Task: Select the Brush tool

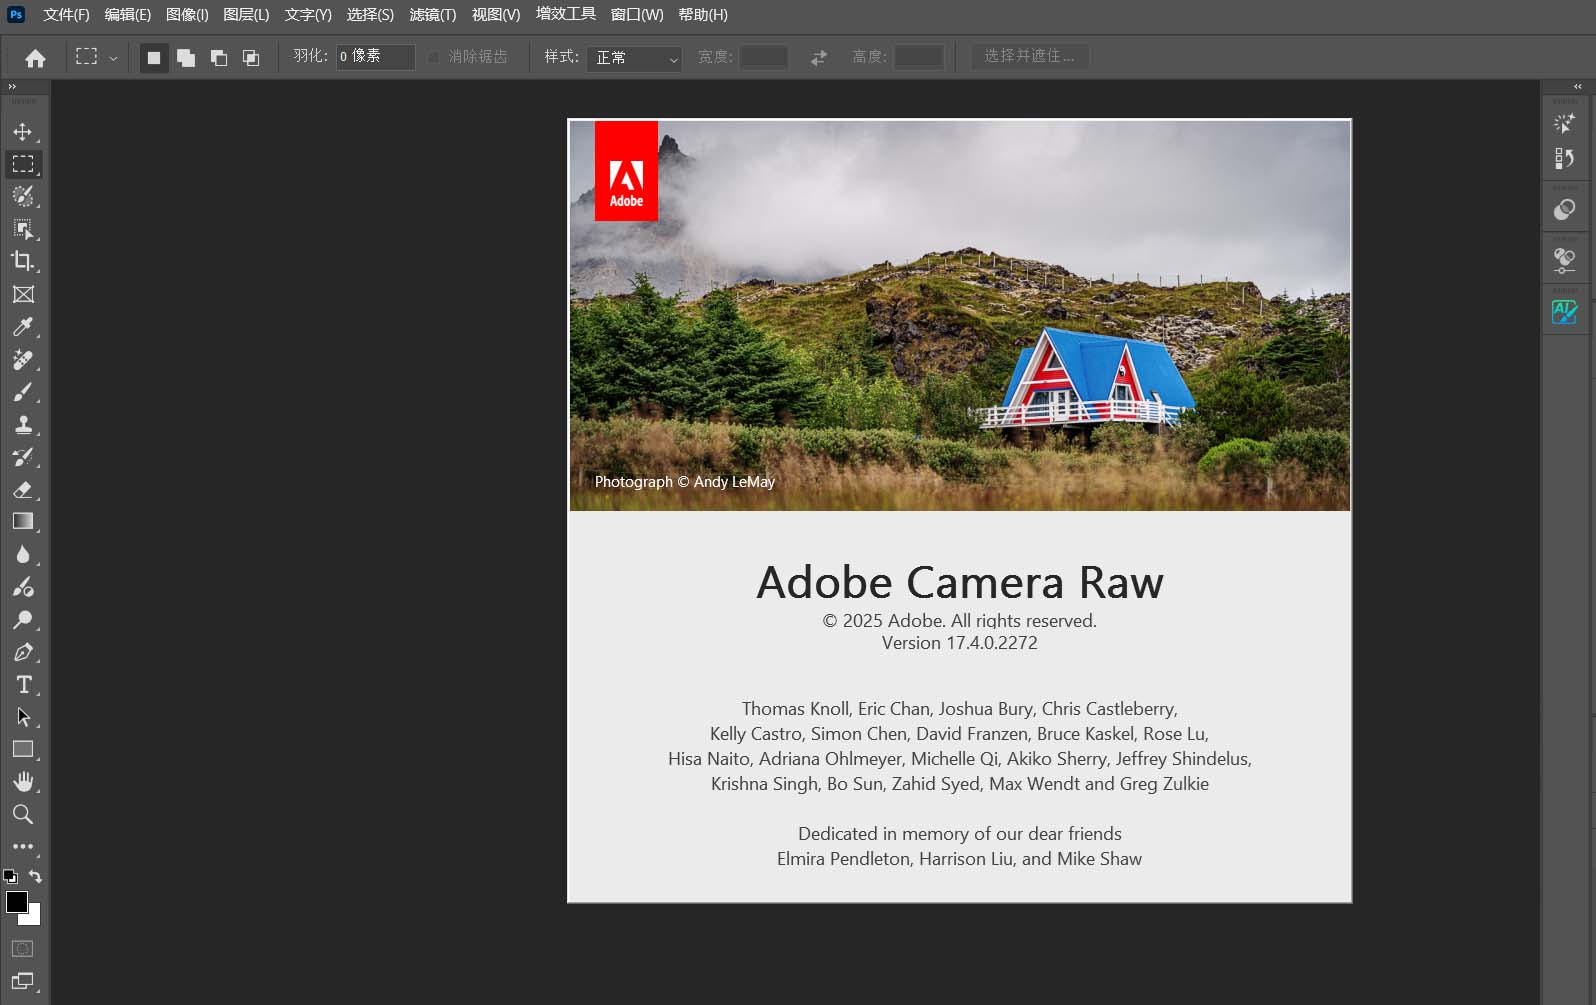Action: click(23, 391)
